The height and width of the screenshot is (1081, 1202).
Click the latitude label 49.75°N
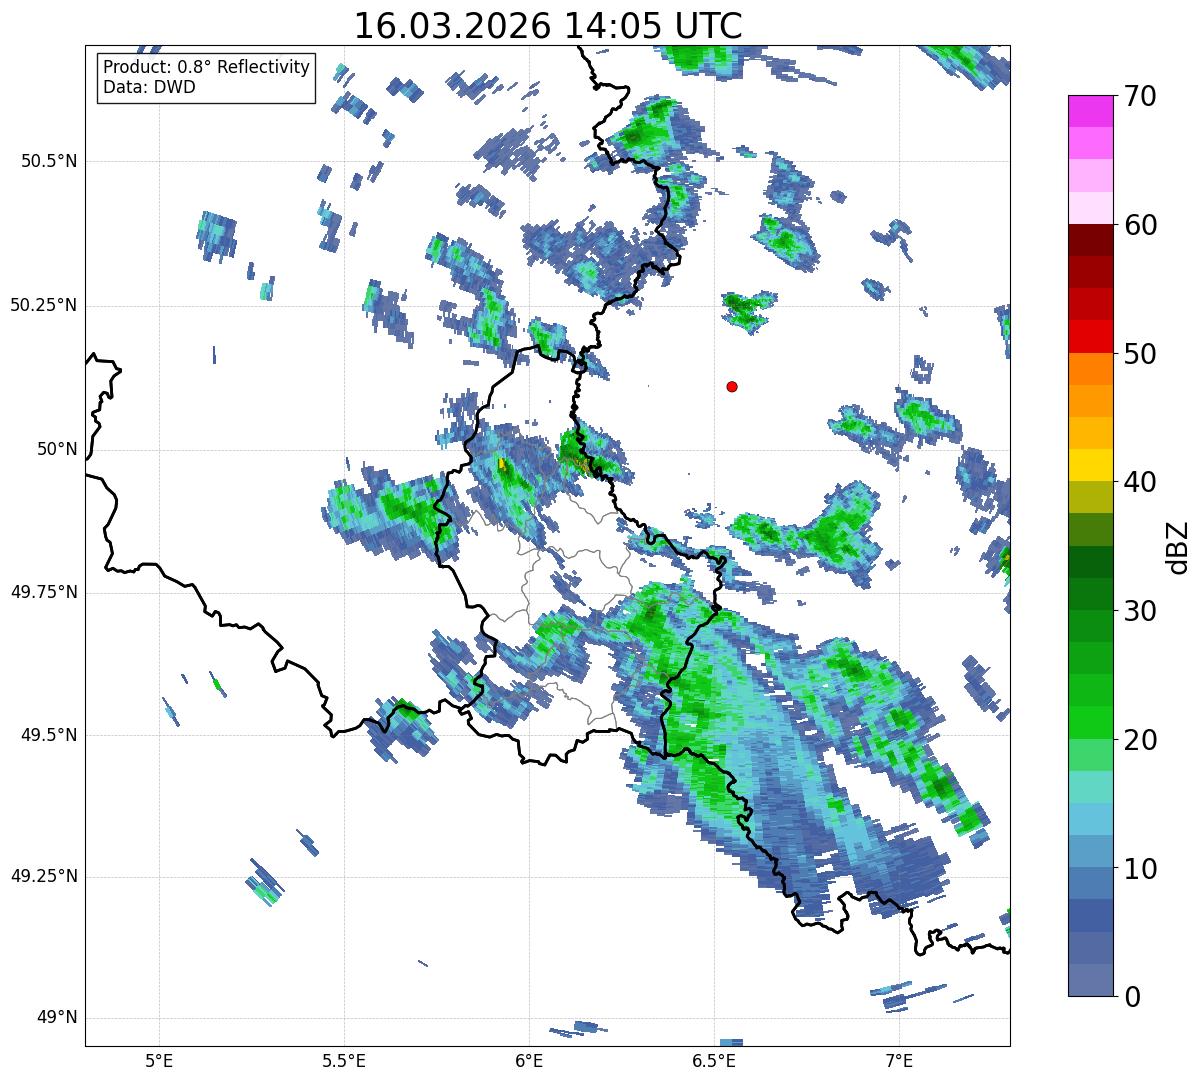tap(44, 592)
